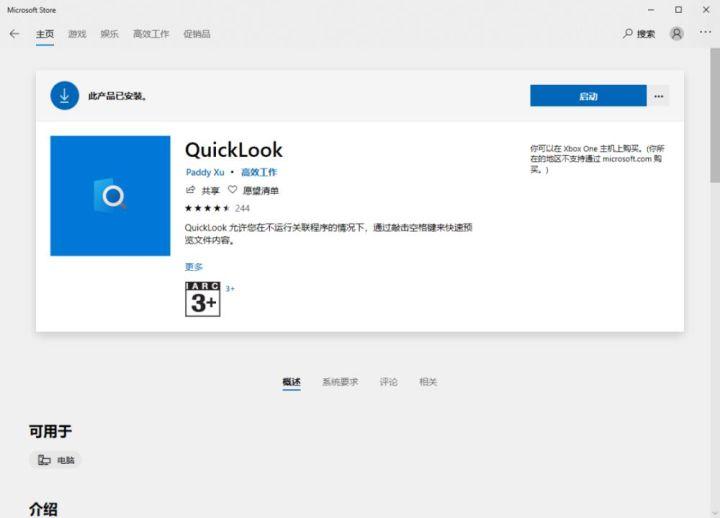720x518 pixels.
Task: Click the 共享 share icon
Action: [x=190, y=190]
